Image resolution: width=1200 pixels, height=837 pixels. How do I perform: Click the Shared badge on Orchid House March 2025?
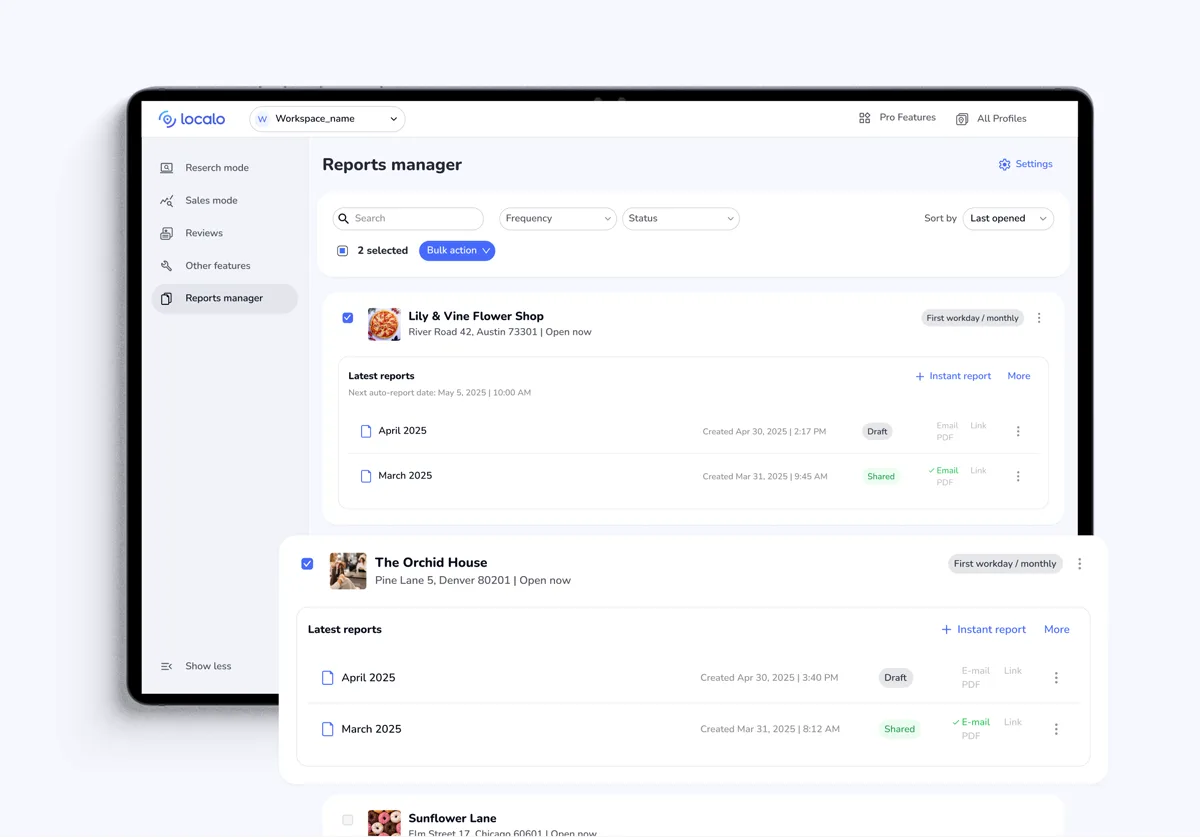pos(899,729)
